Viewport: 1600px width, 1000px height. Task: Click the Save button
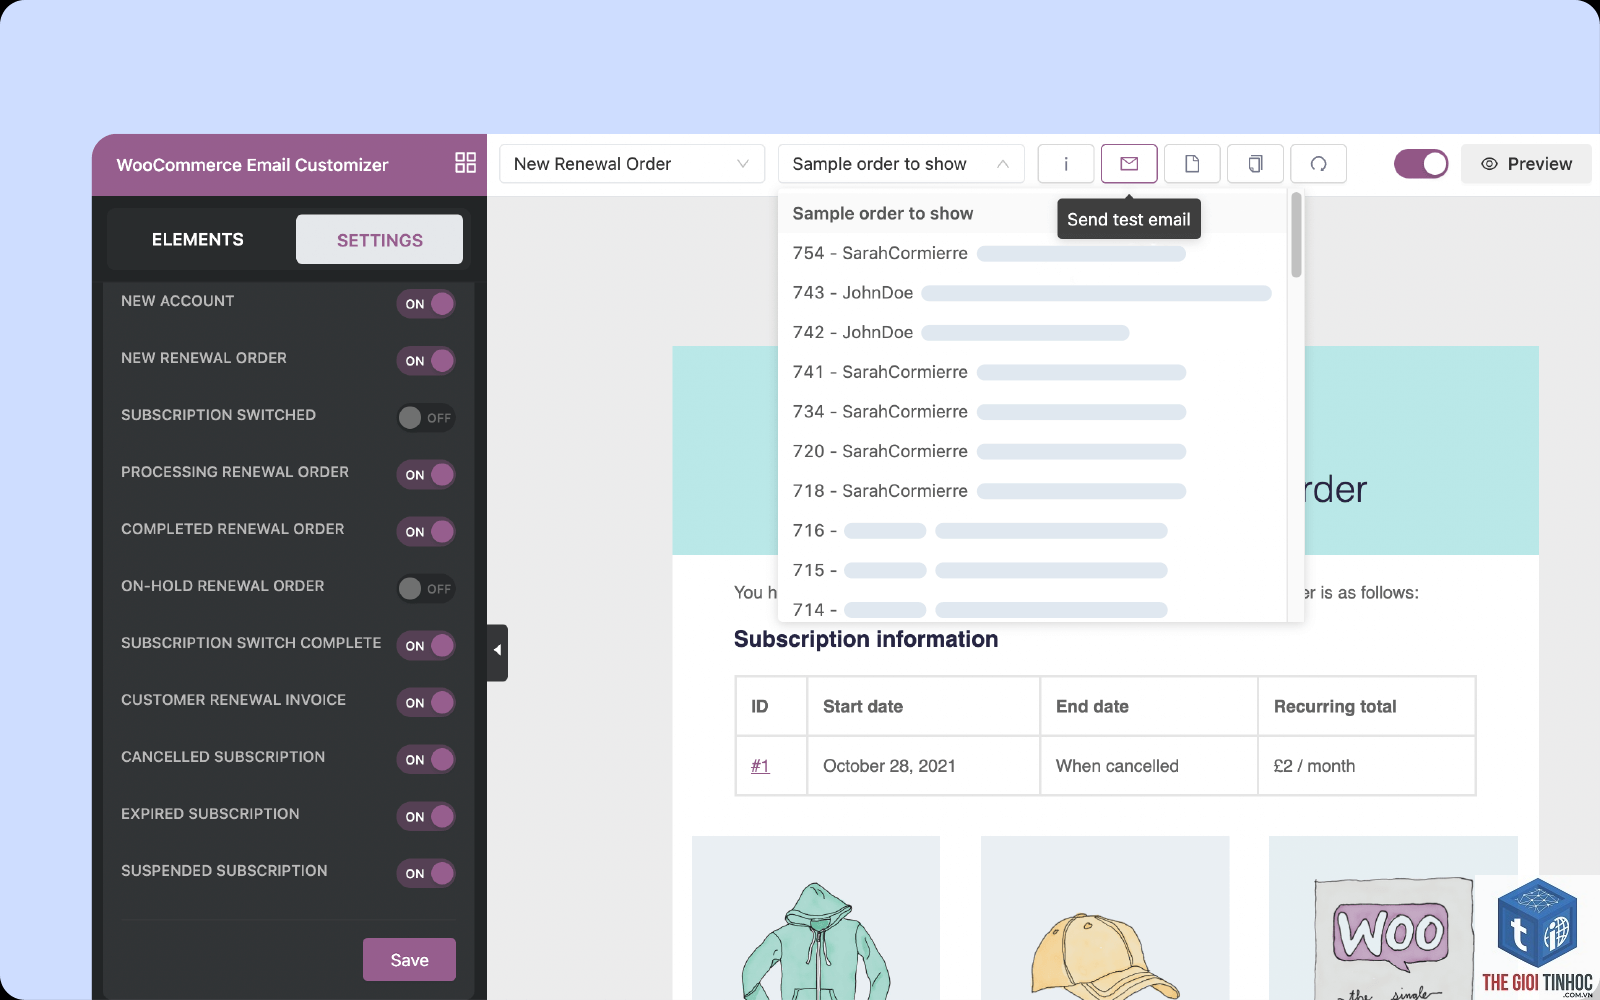pos(409,960)
